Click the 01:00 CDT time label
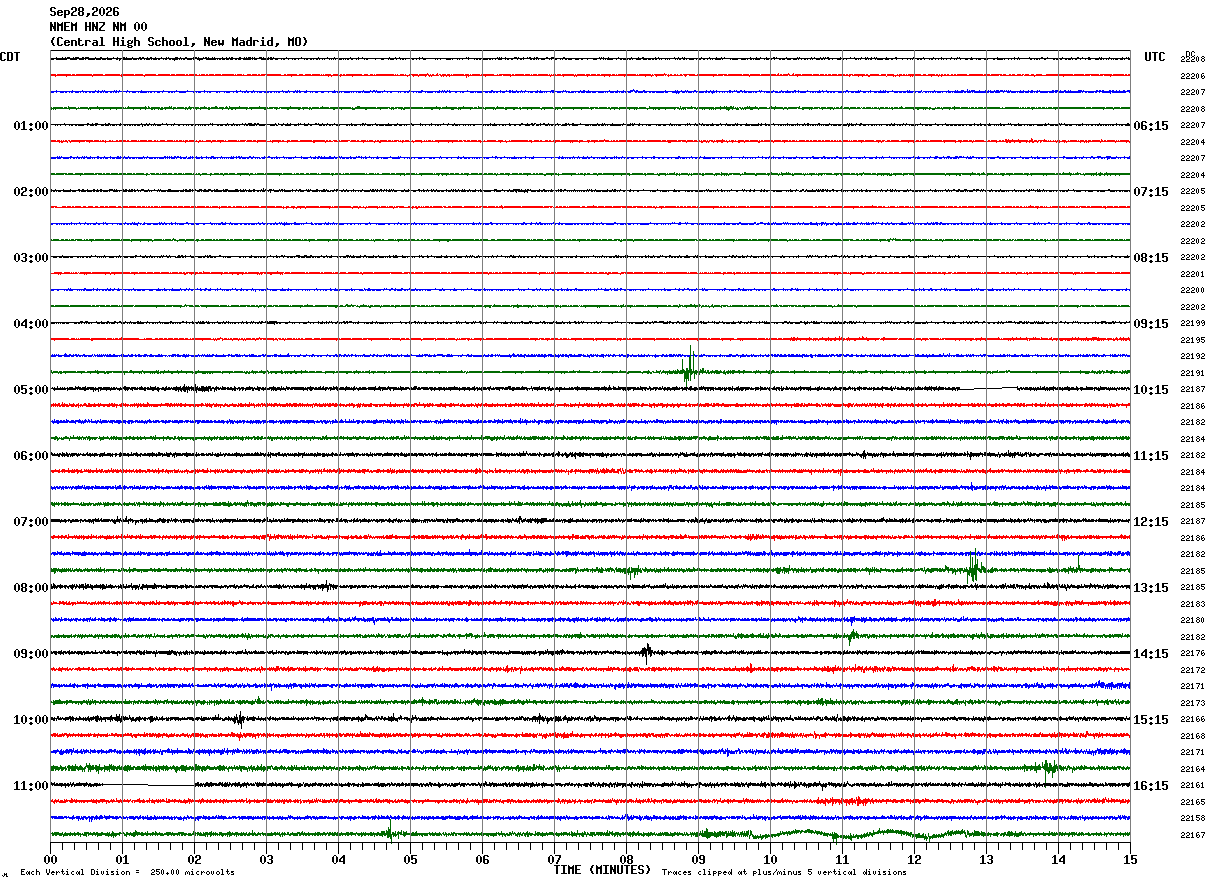This screenshot has width=1210, height=886. pyautogui.click(x=30, y=126)
